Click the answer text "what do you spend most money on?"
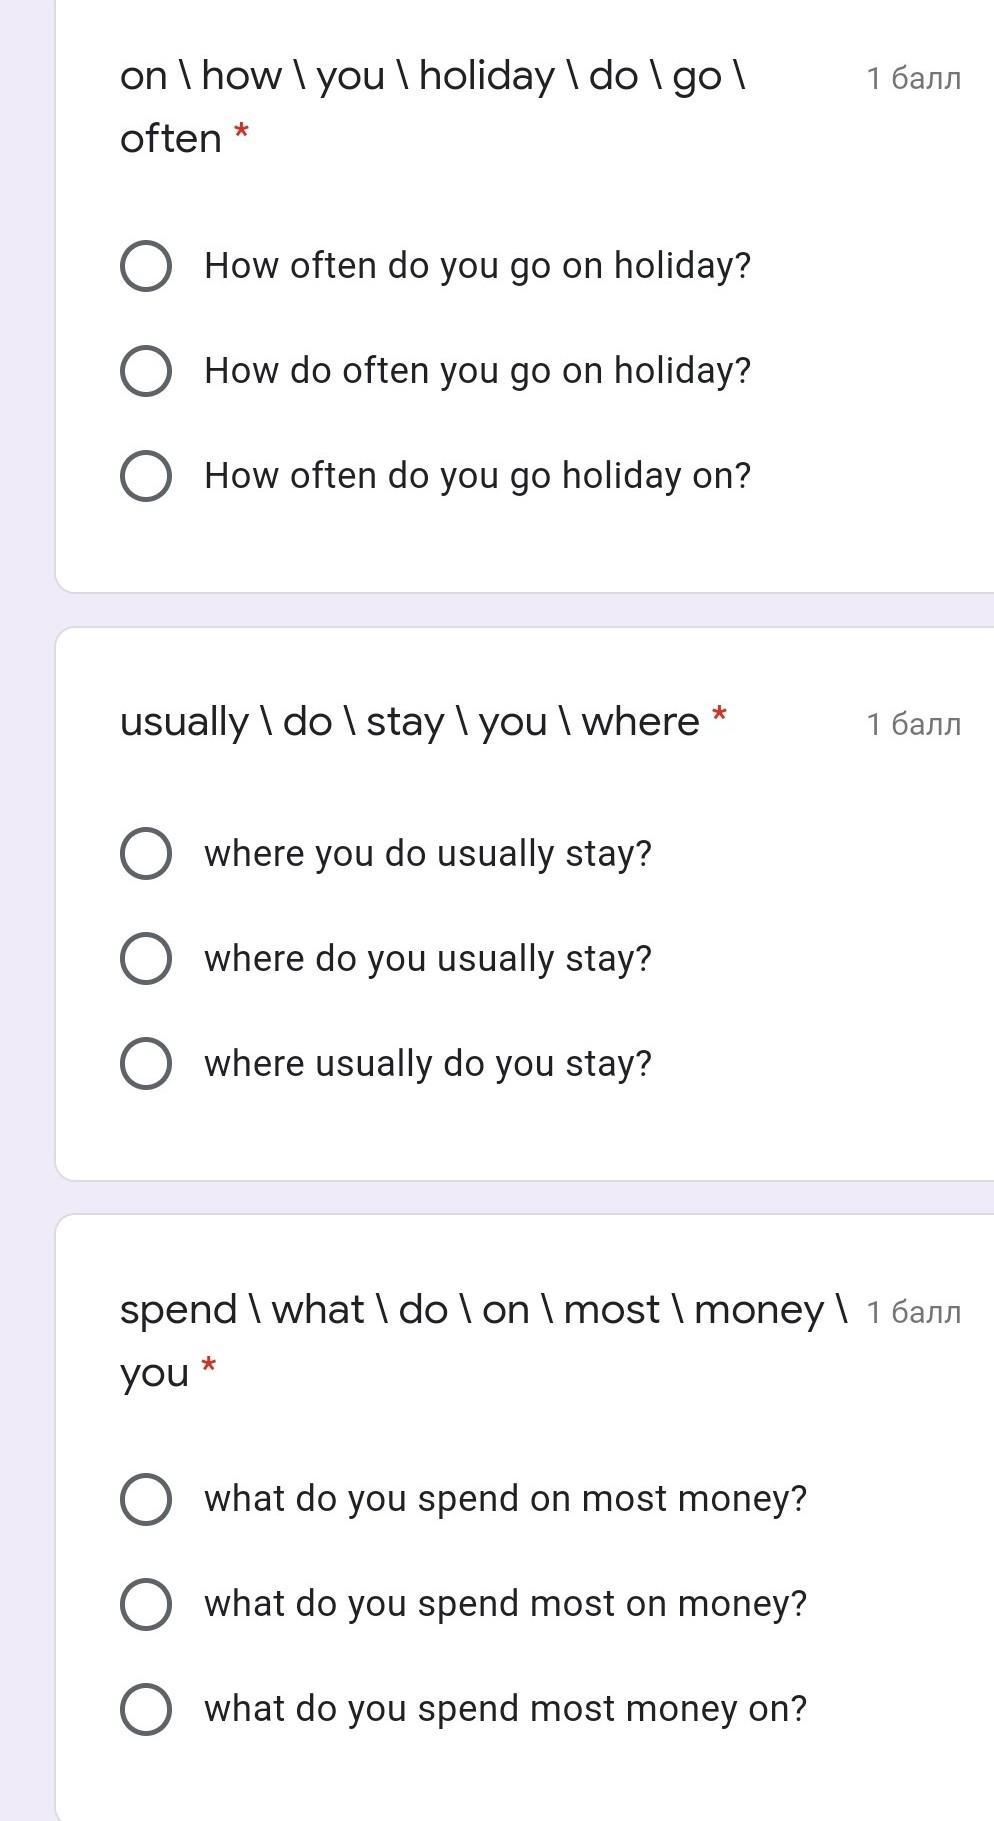The width and height of the screenshot is (994, 1821). click(505, 1709)
